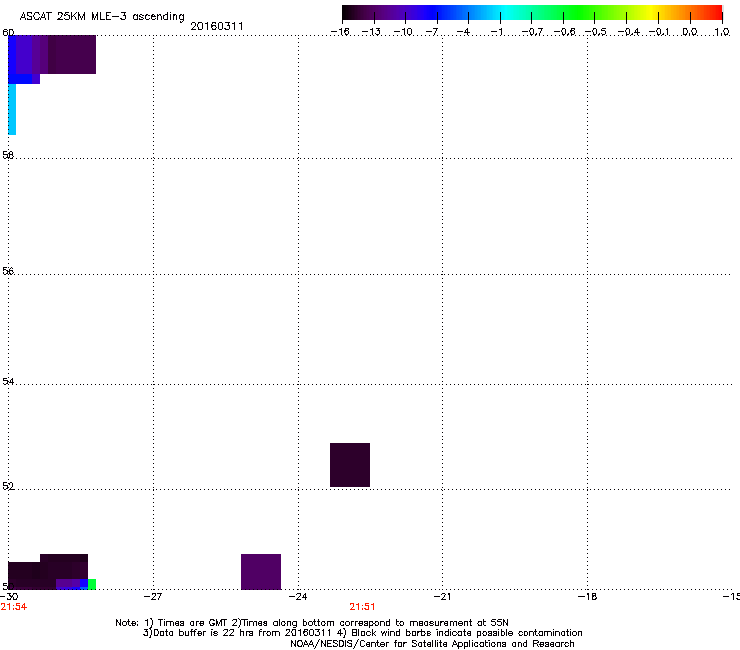The width and height of the screenshot is (740, 650).
Task: Click the small green data cell near latitude 50
Action: click(92, 584)
